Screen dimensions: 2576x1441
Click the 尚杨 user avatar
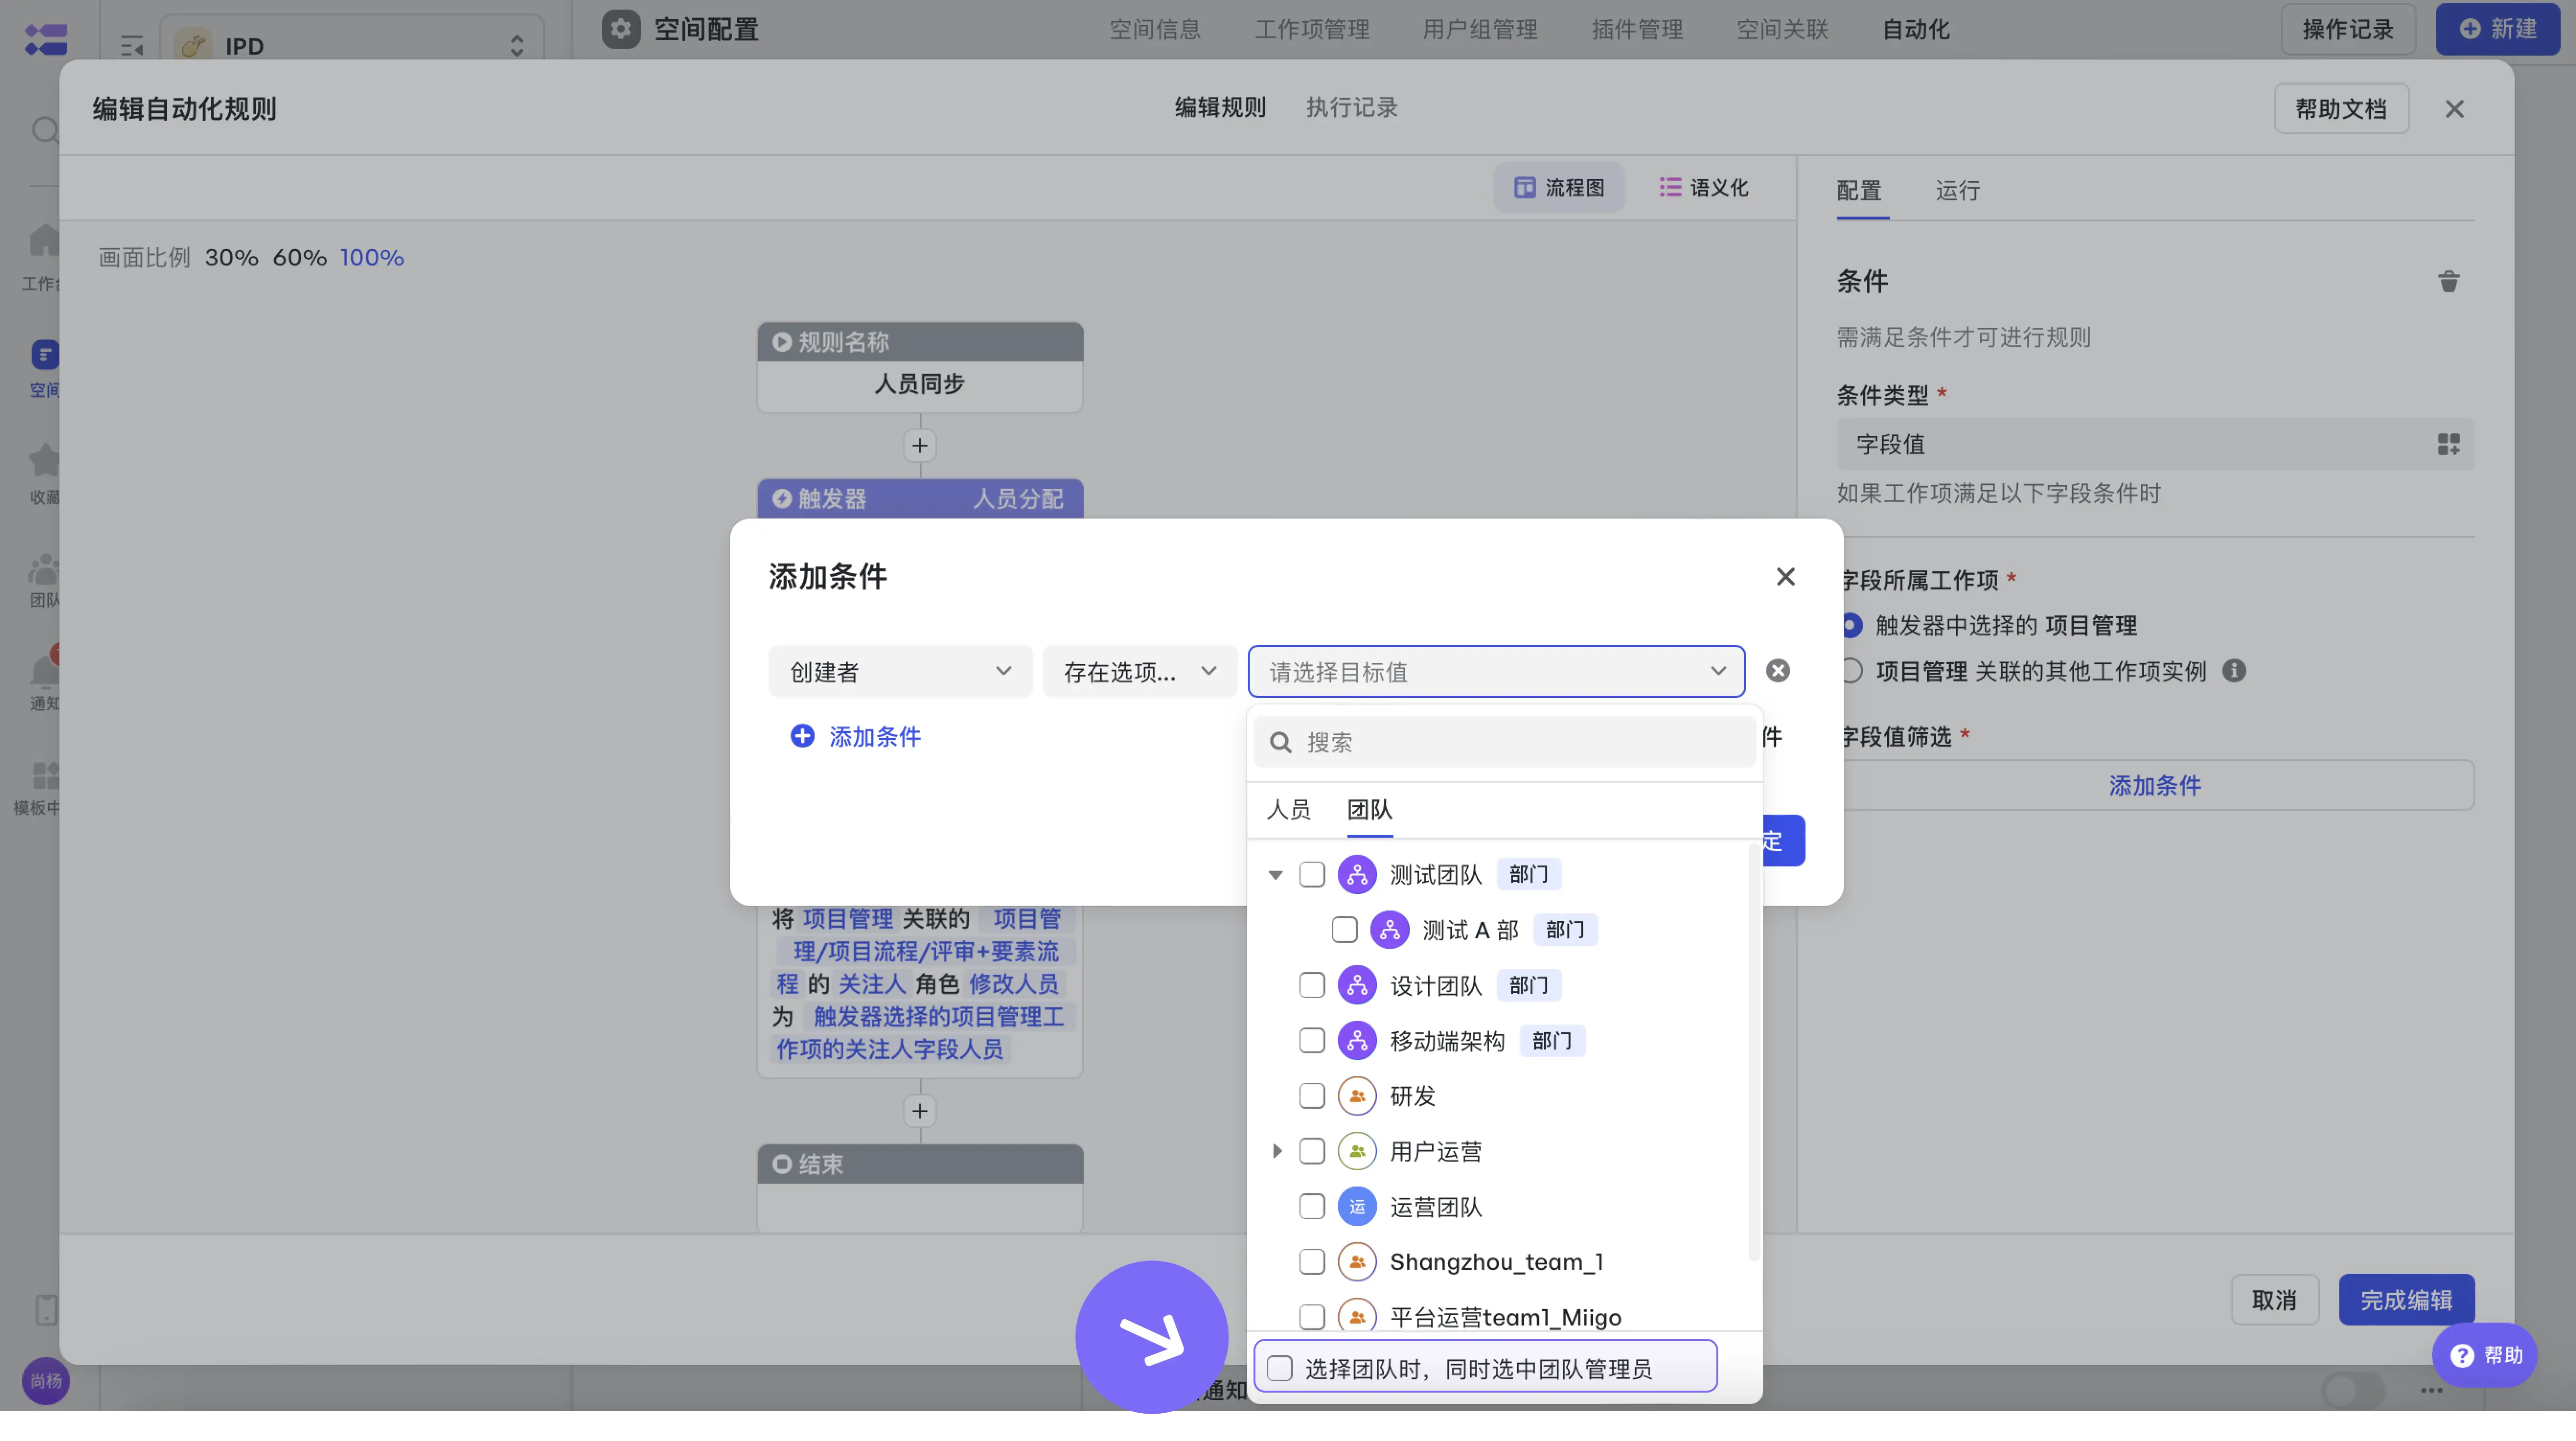click(46, 1381)
